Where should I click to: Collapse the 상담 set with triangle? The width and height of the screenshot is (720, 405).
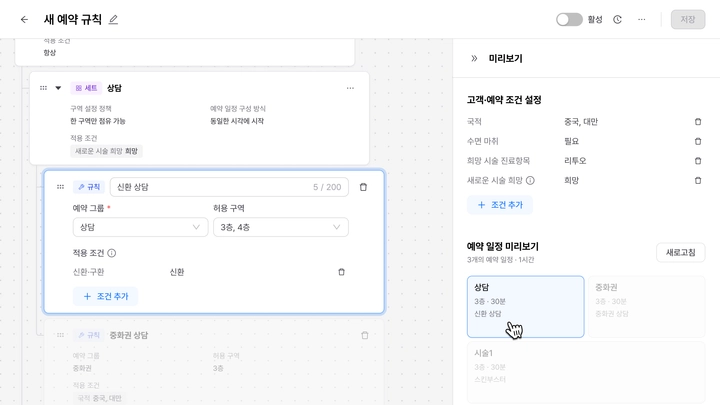pos(58,88)
